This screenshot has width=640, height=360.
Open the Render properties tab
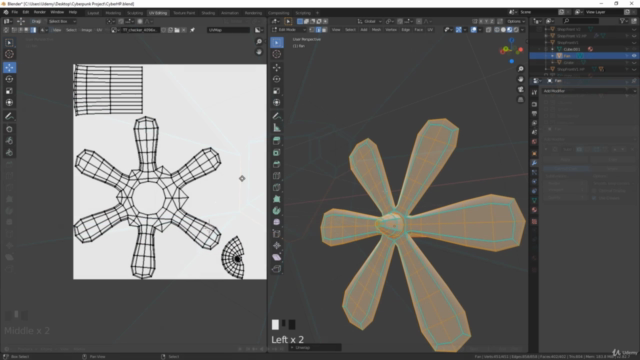[x=534, y=104]
